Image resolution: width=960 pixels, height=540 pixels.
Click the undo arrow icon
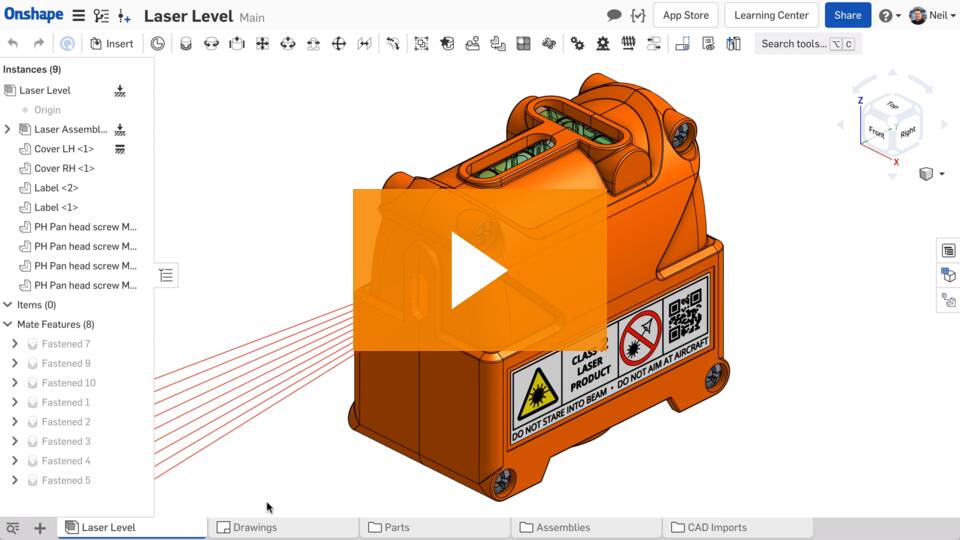click(x=13, y=44)
